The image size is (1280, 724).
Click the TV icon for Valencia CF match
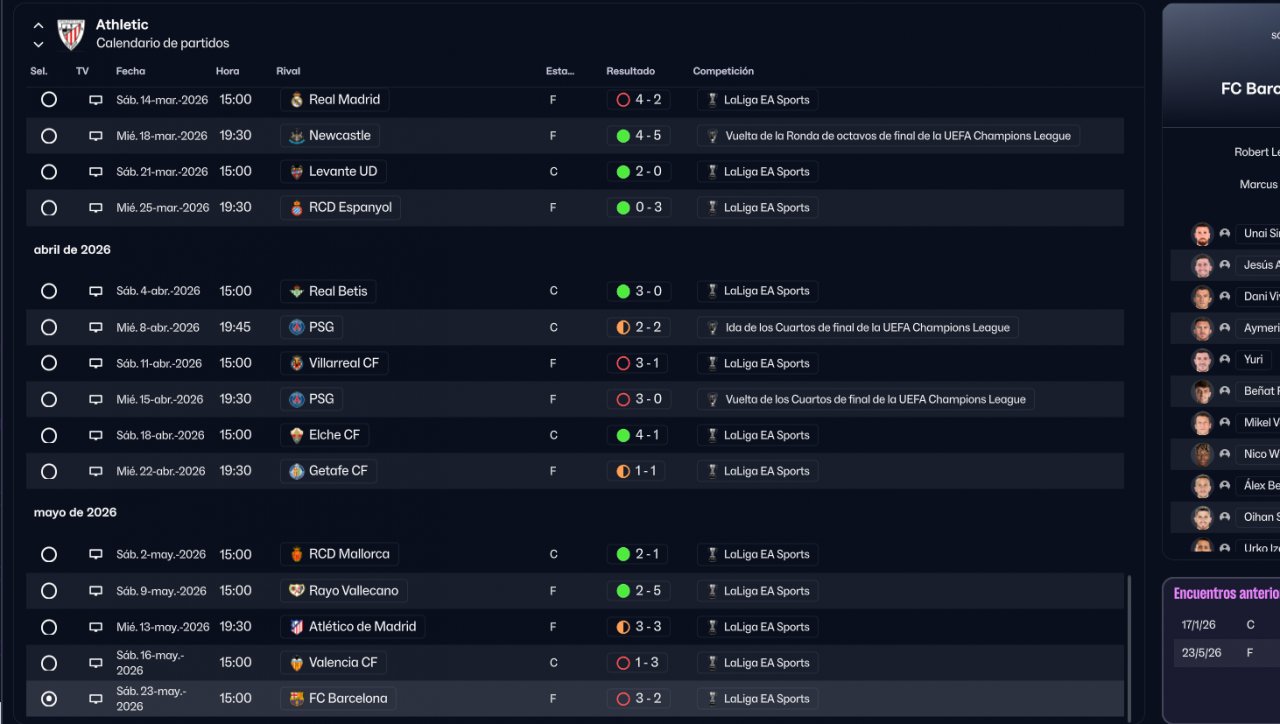96,663
